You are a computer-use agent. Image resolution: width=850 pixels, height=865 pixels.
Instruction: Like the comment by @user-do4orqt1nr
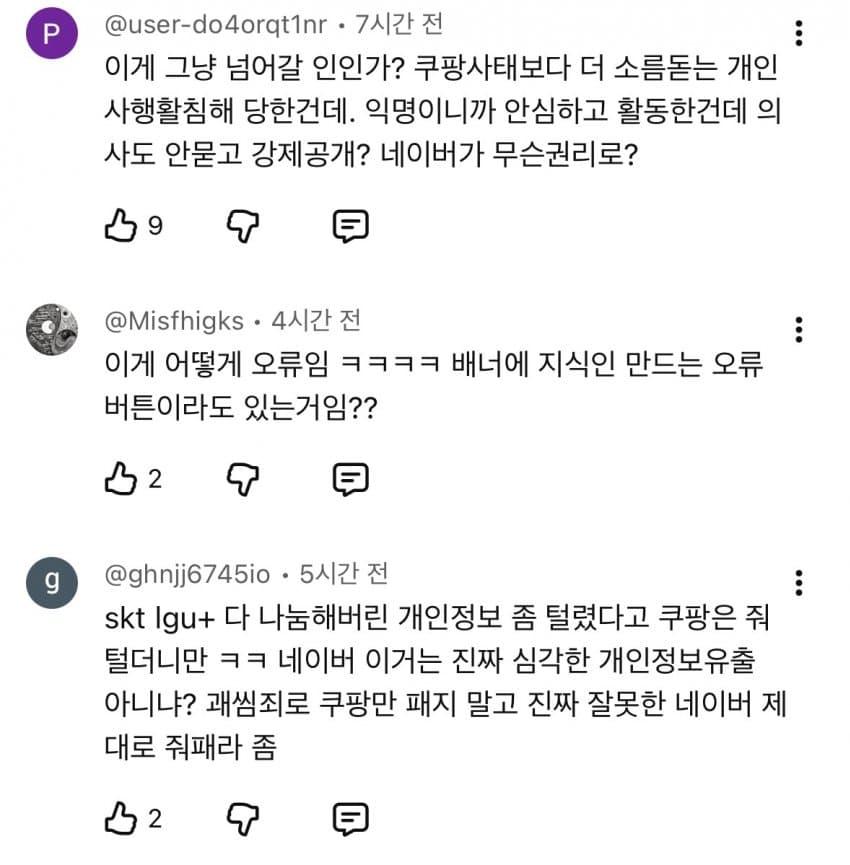coord(120,226)
